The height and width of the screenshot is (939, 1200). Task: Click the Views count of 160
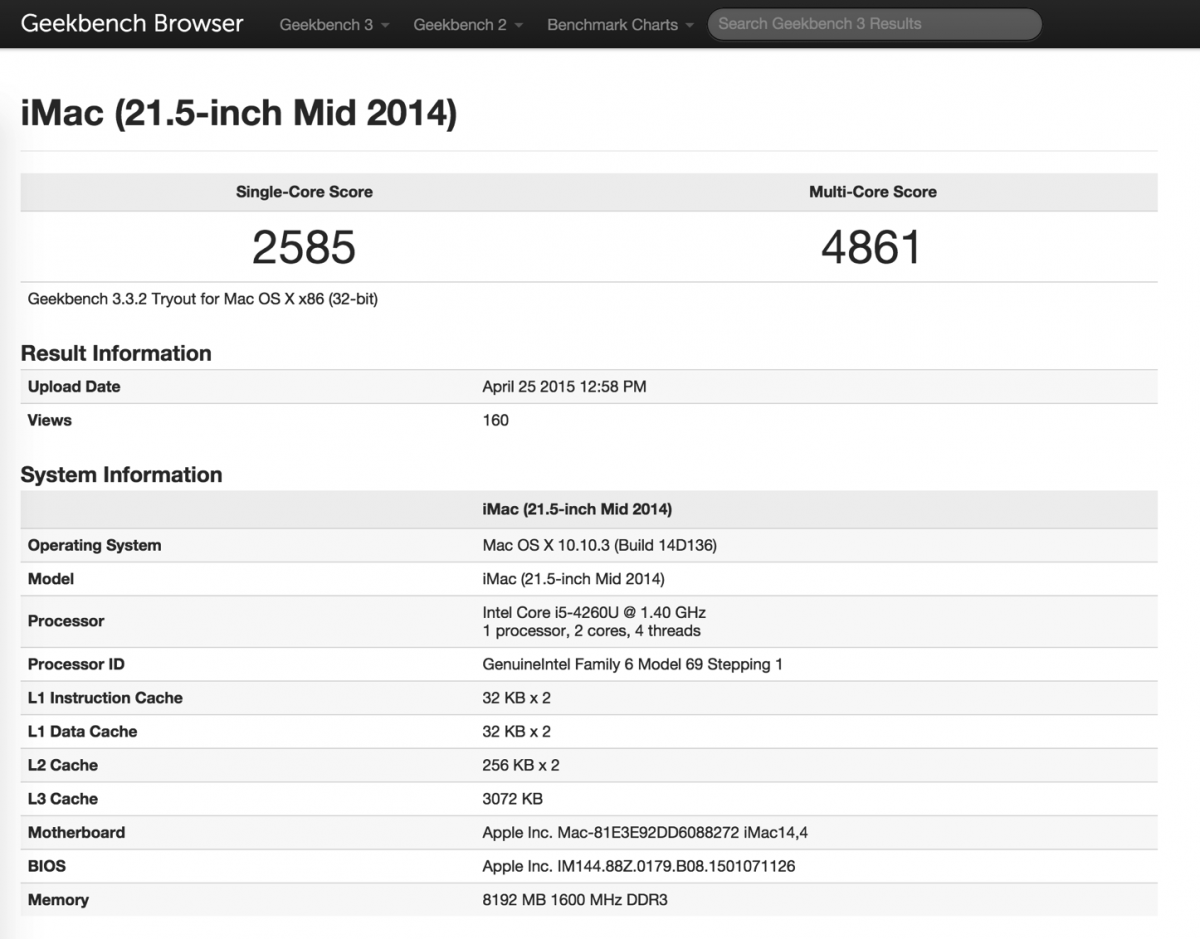pos(497,420)
